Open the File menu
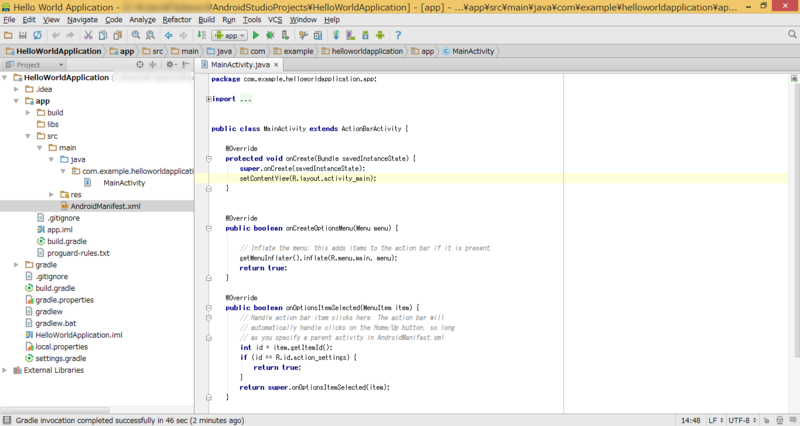800x426 pixels. click(x=9, y=20)
